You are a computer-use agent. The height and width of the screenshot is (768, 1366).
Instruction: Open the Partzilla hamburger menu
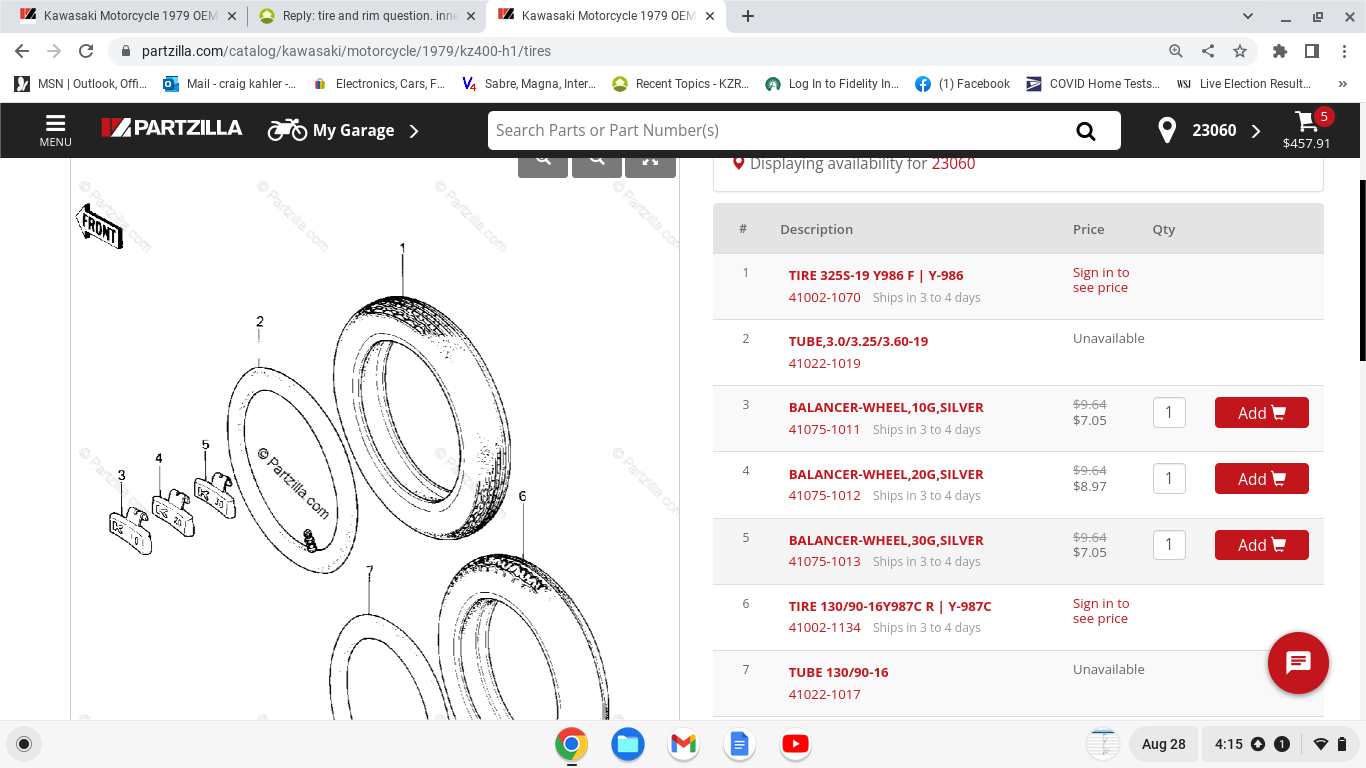(55, 130)
